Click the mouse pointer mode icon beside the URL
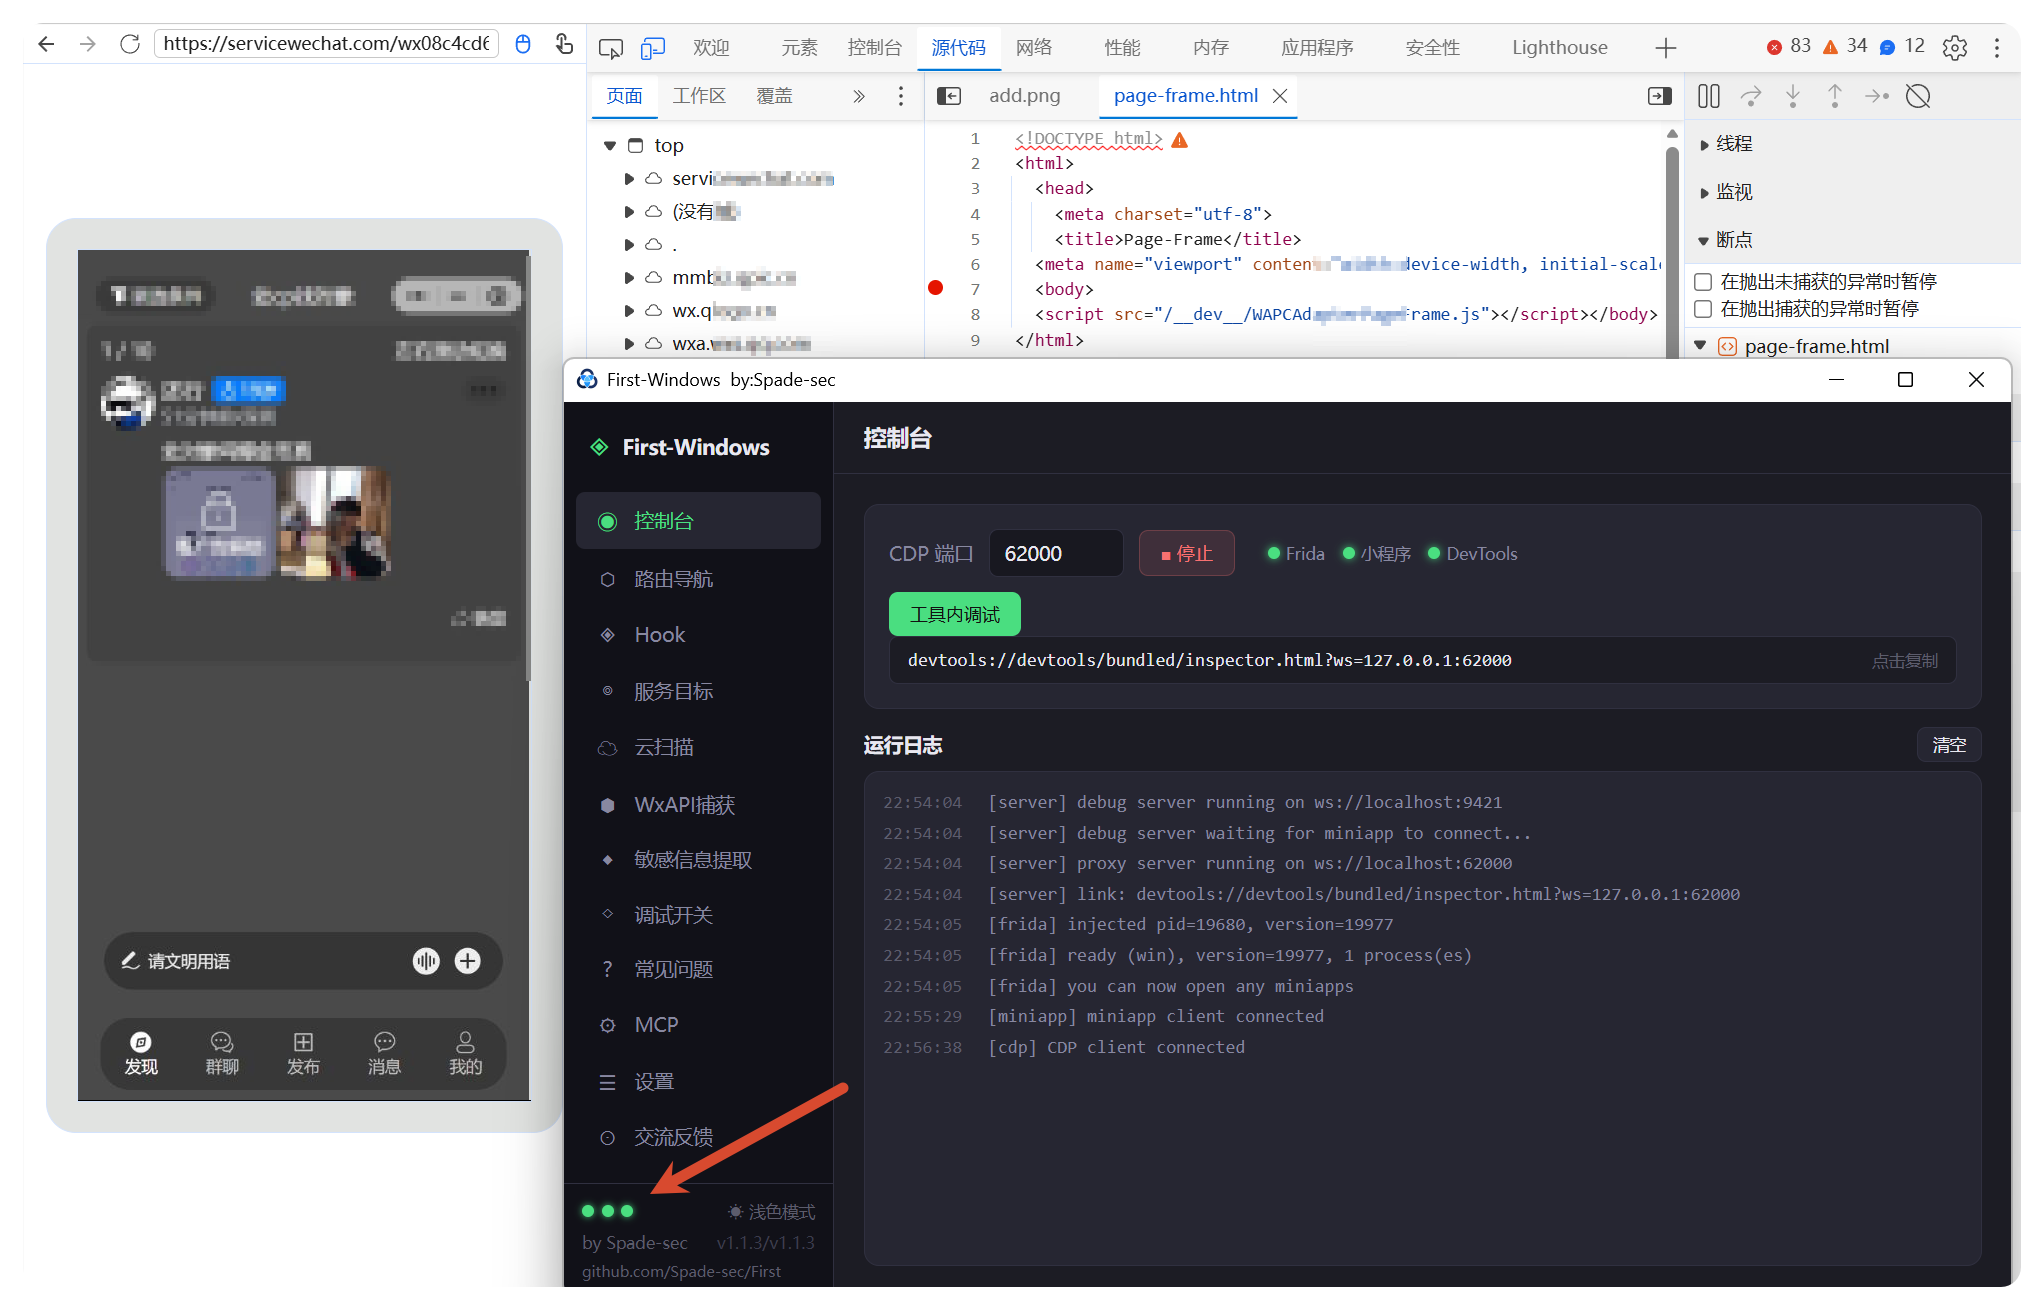The width and height of the screenshot is (2044, 1310). (523, 44)
